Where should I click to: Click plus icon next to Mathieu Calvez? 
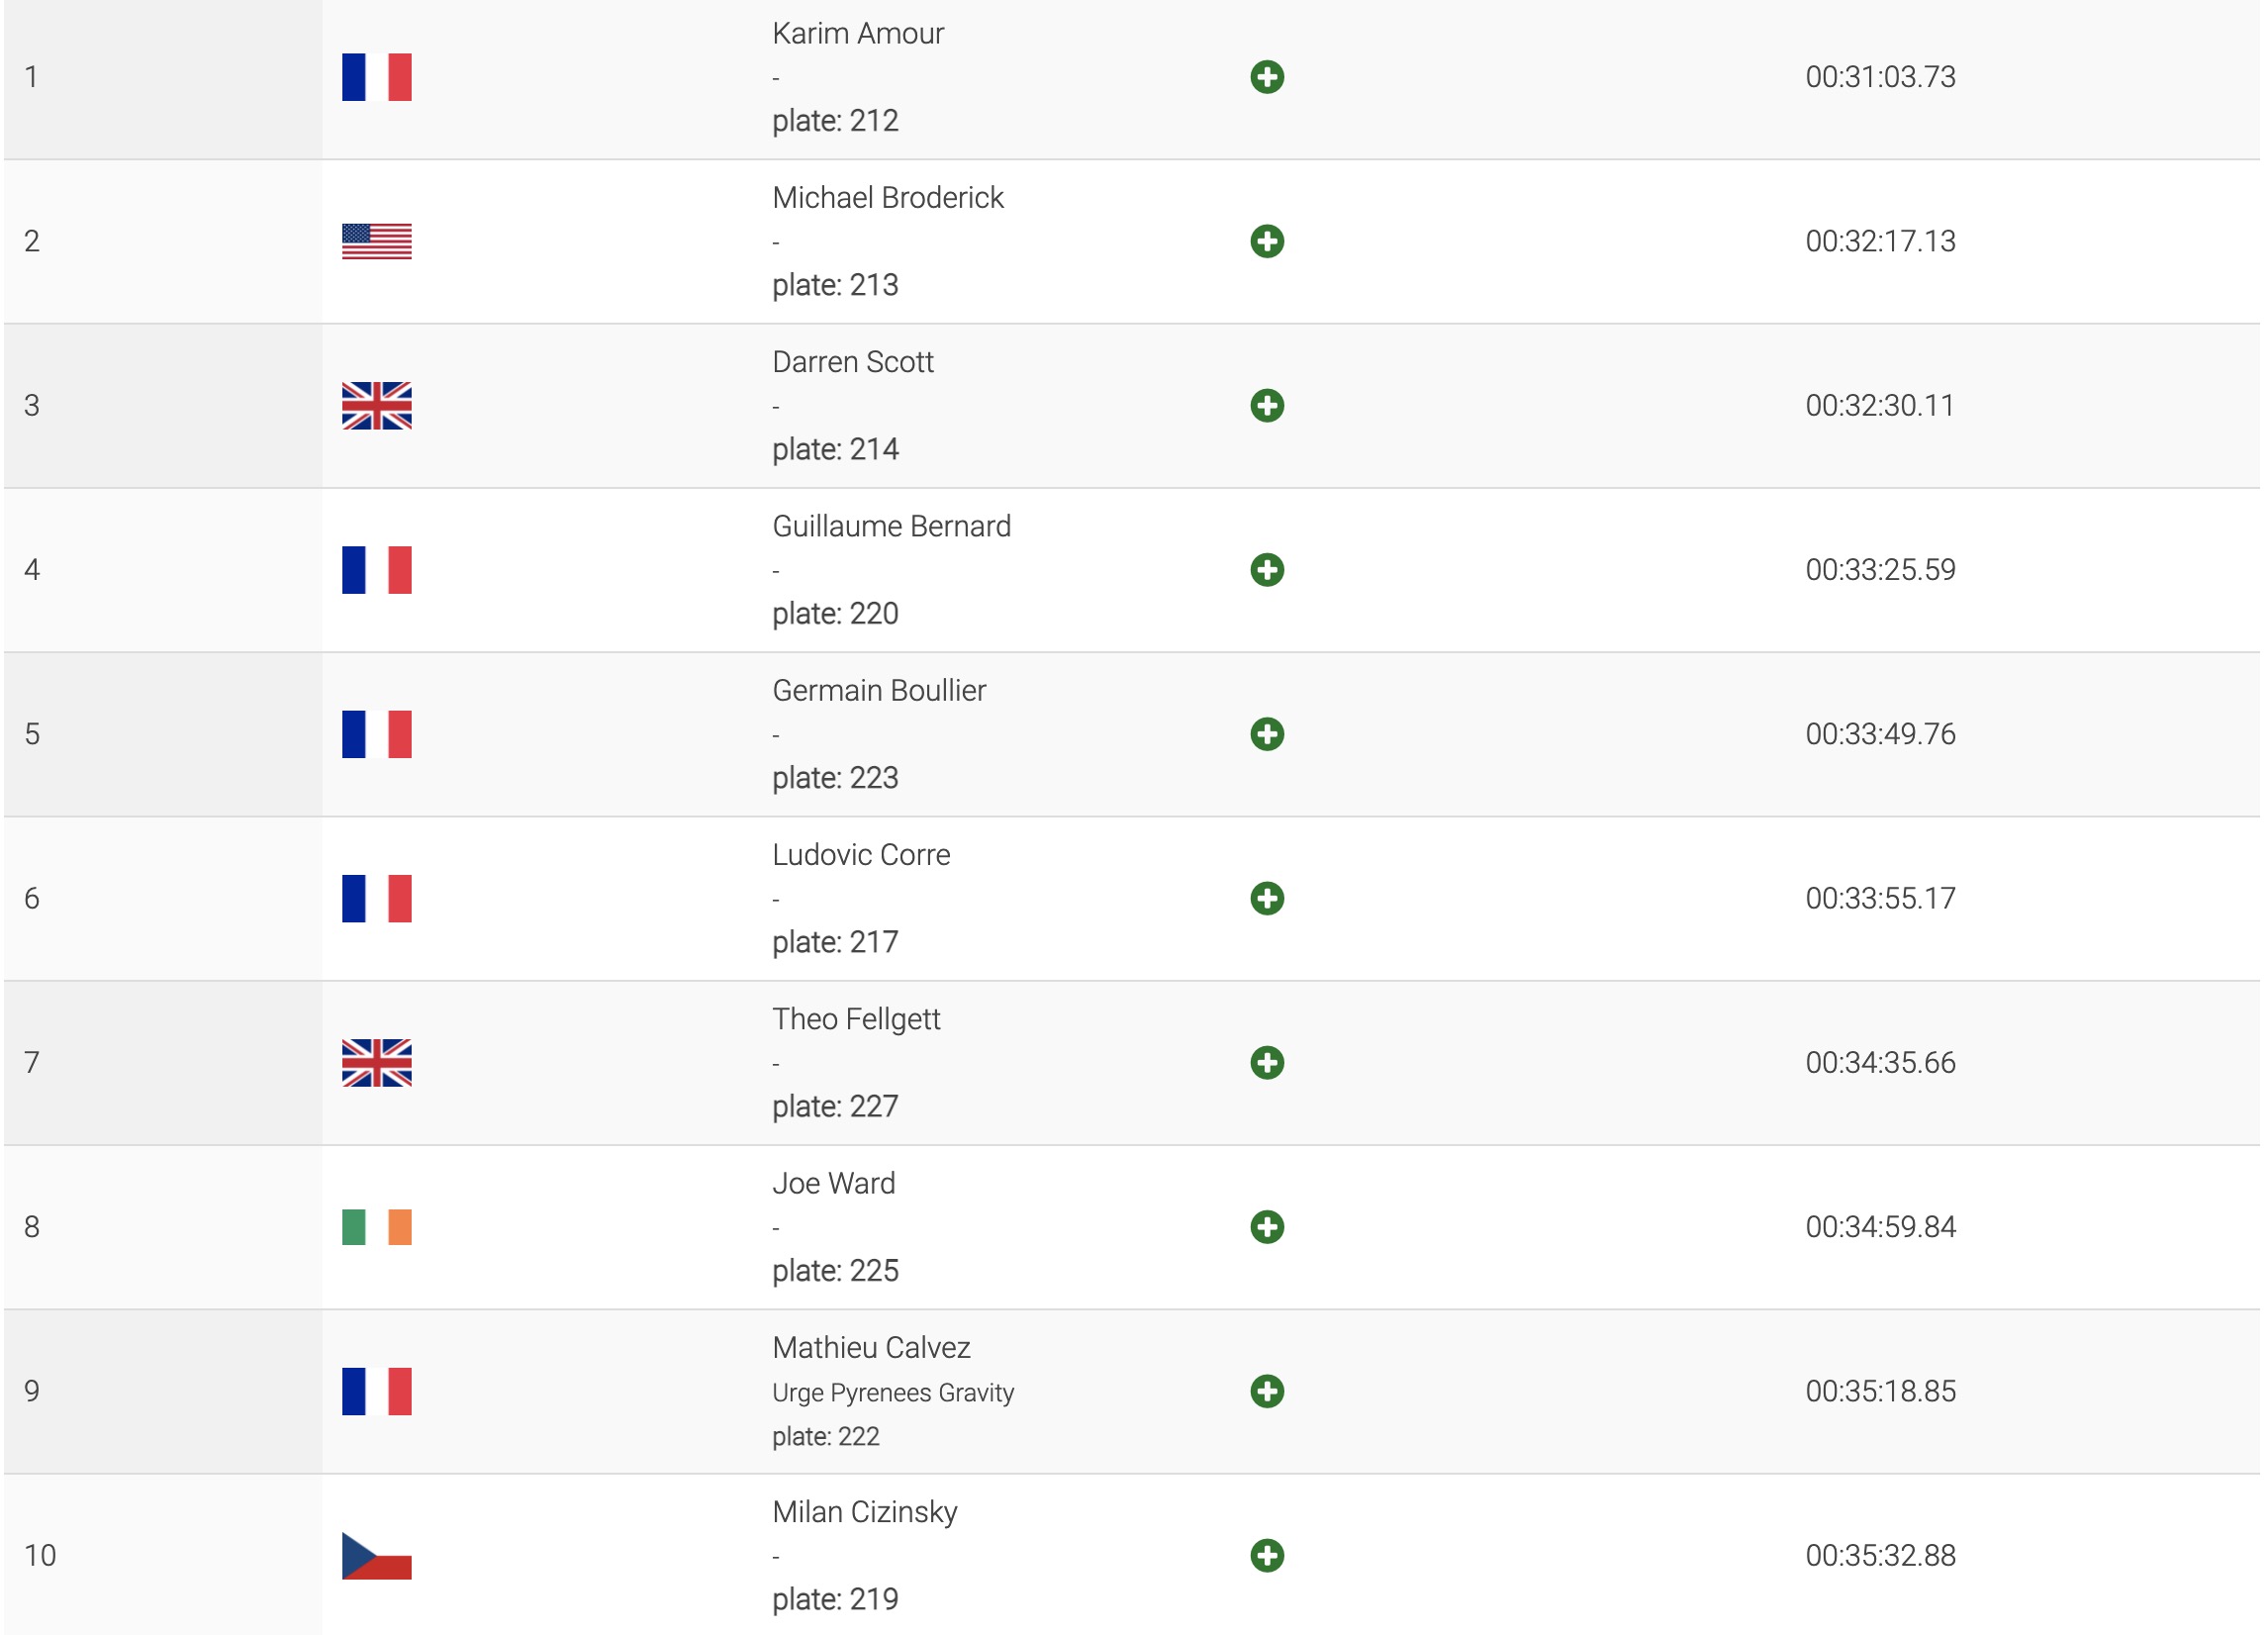1267,1391
